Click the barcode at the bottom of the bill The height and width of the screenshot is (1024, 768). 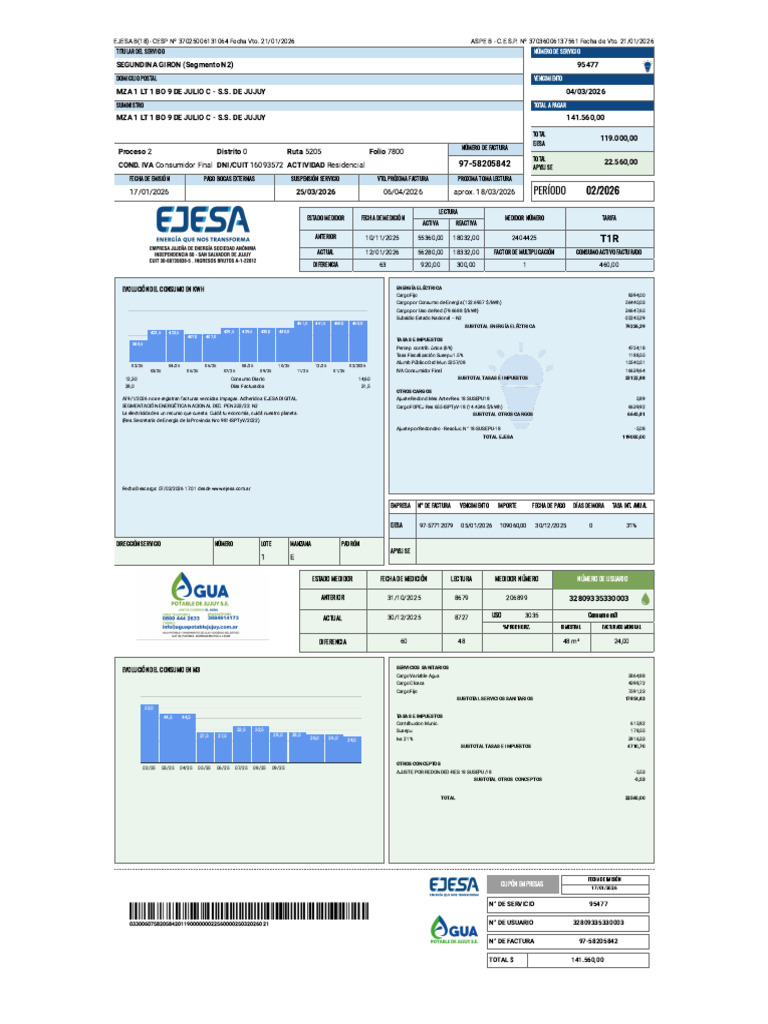point(249,911)
